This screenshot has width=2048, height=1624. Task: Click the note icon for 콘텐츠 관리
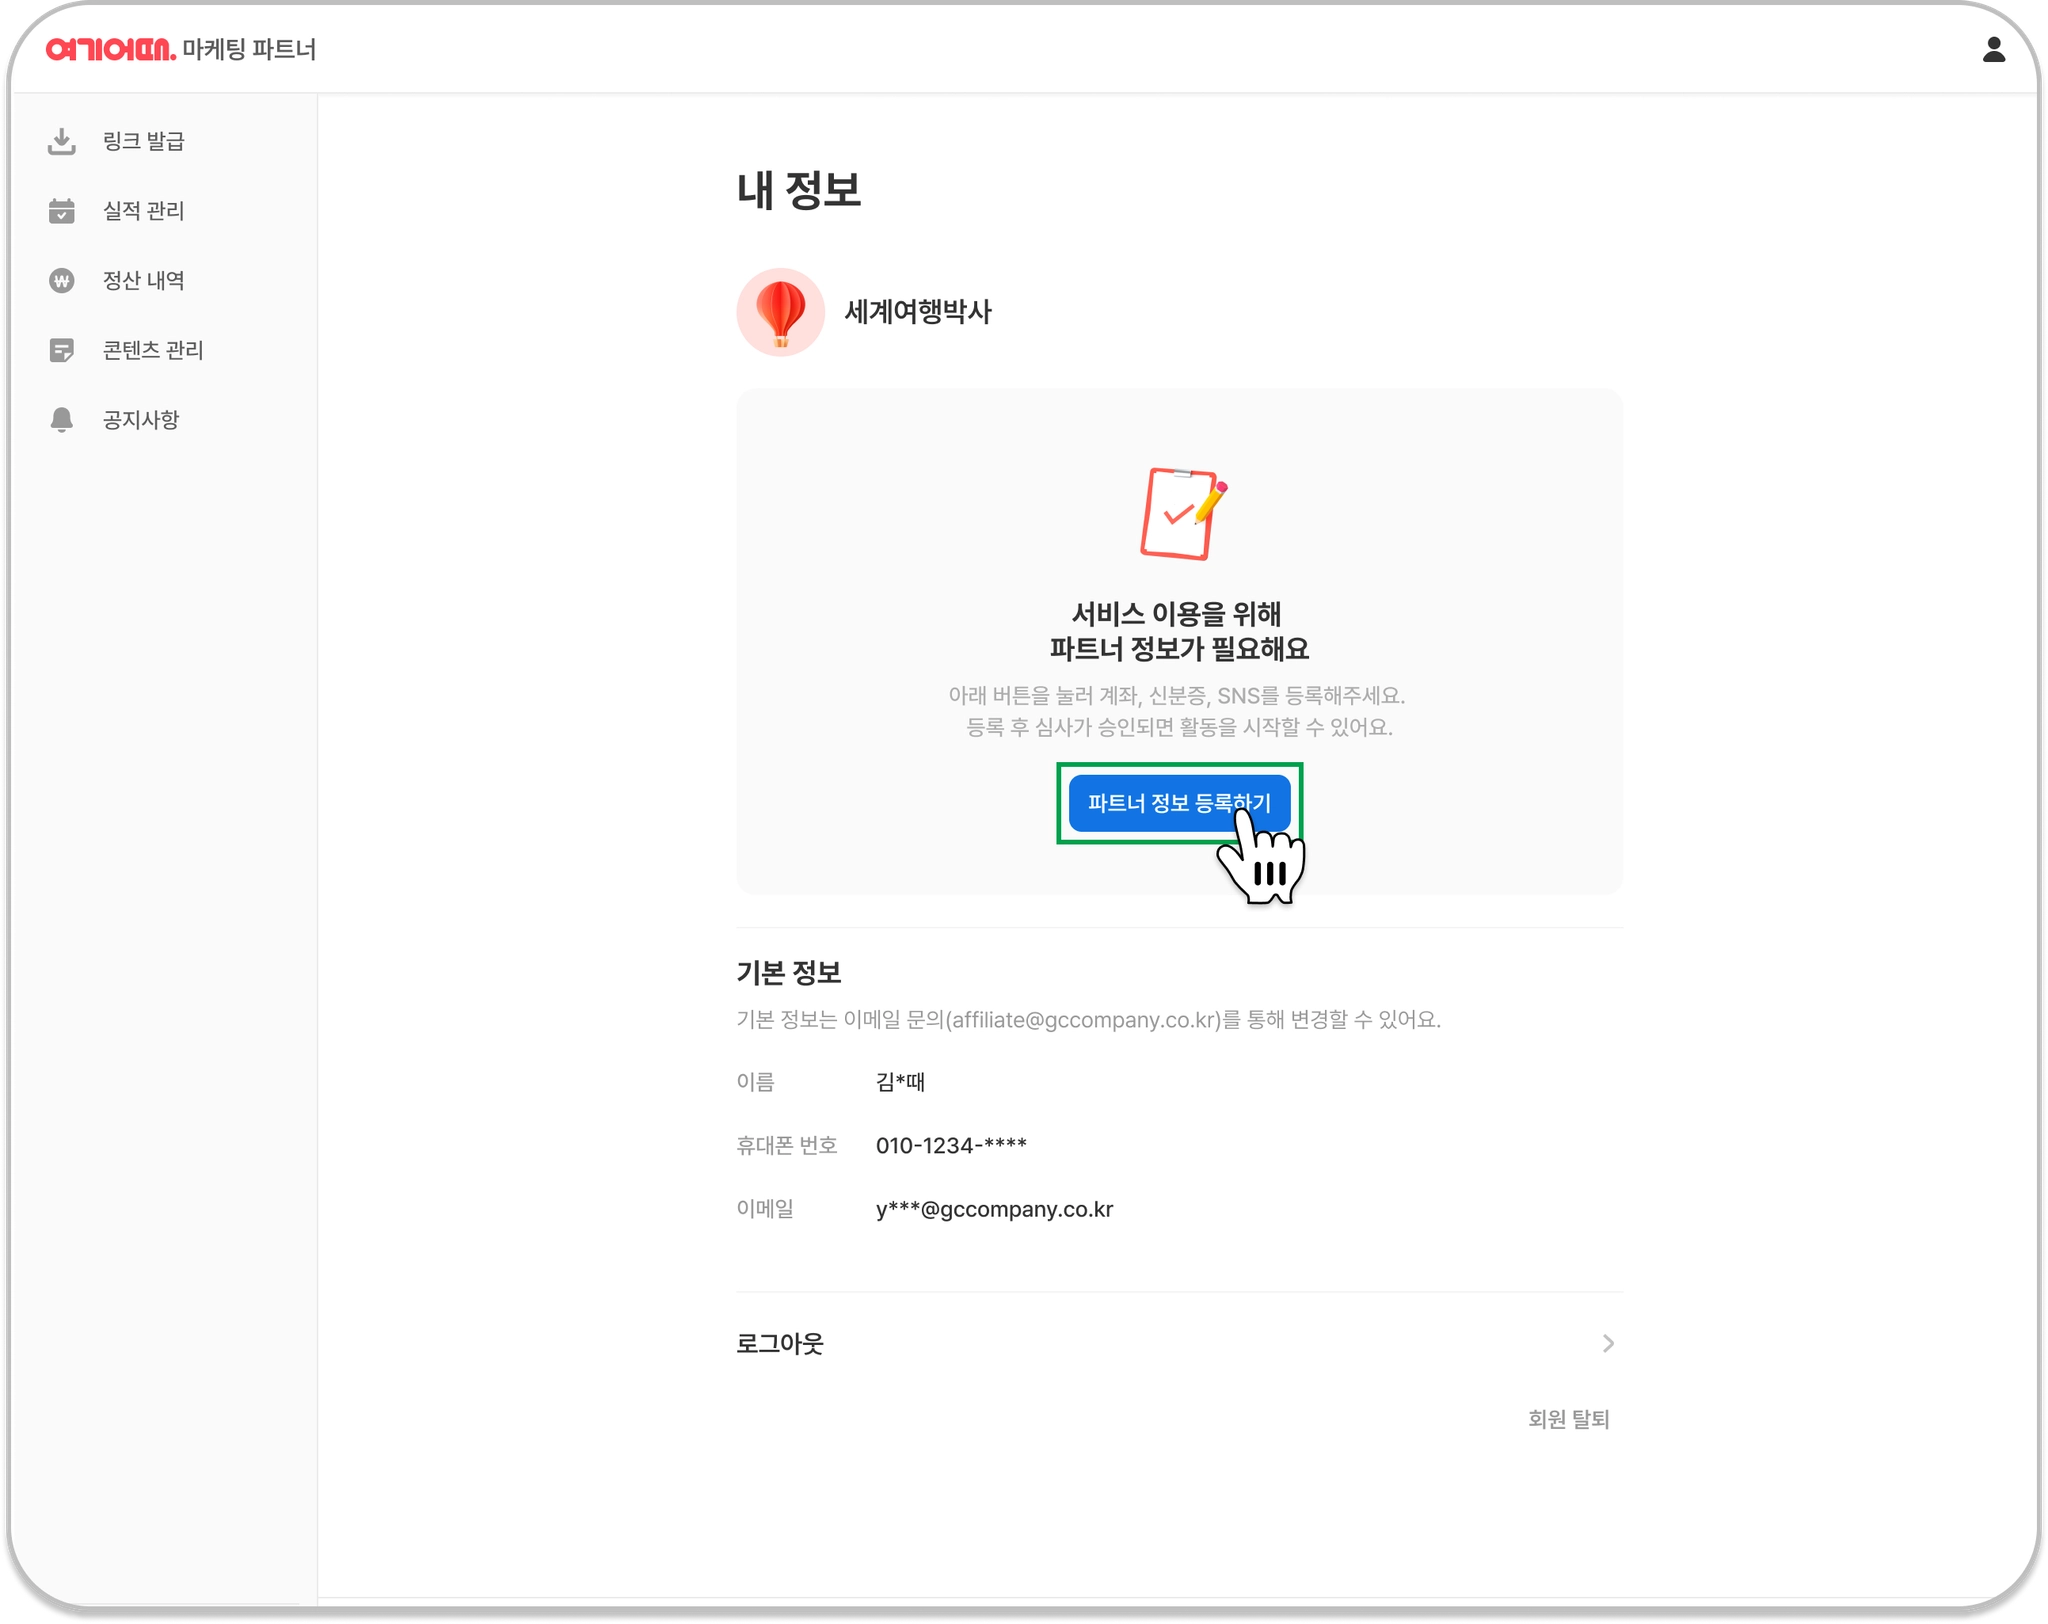62,351
